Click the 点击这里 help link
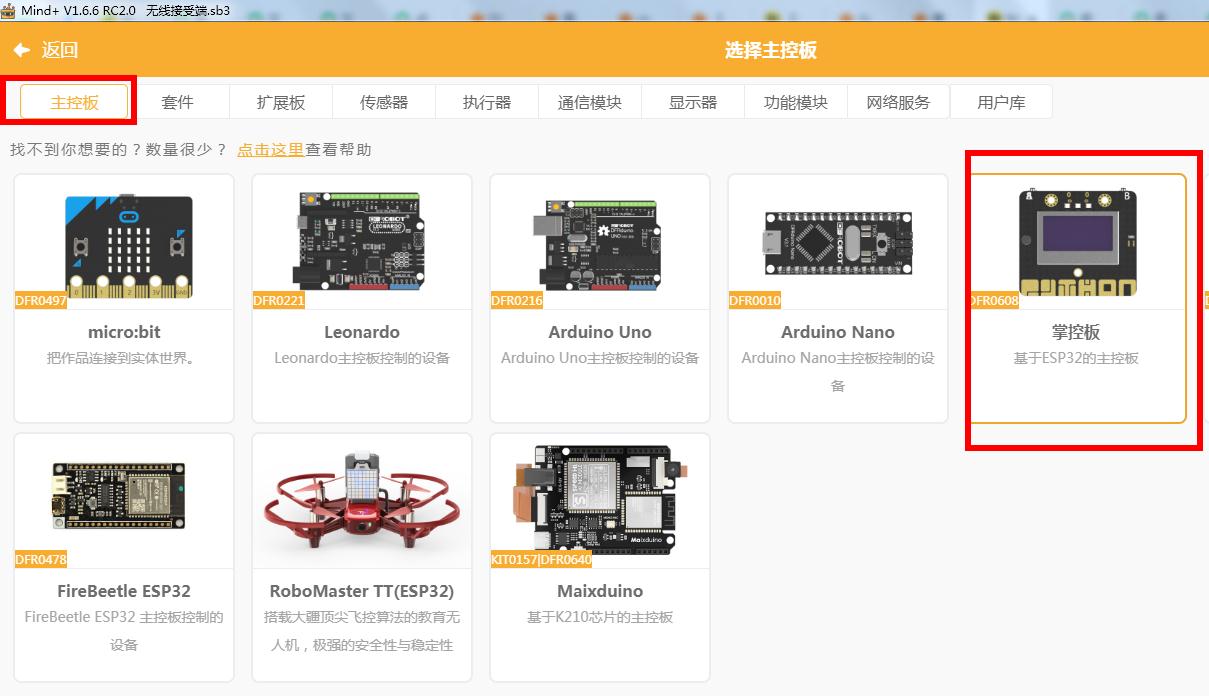1209x696 pixels. (270, 150)
